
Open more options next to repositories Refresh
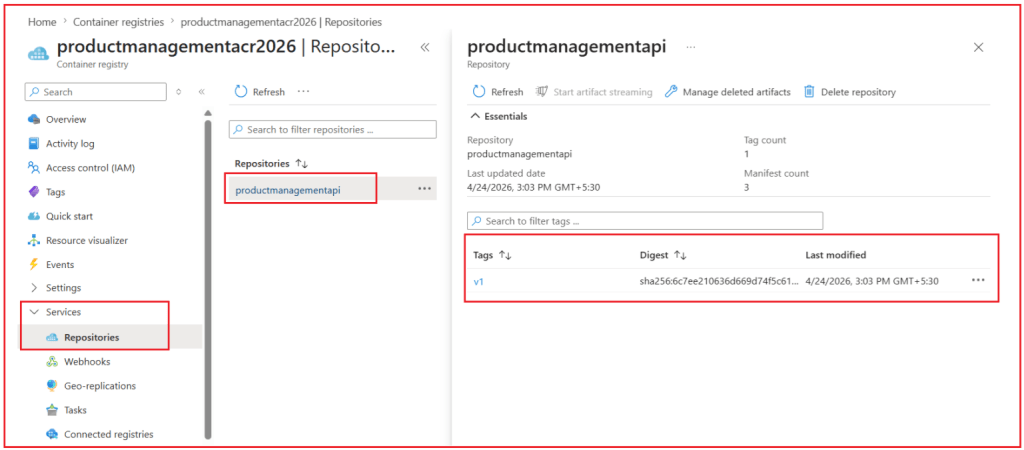[304, 91]
